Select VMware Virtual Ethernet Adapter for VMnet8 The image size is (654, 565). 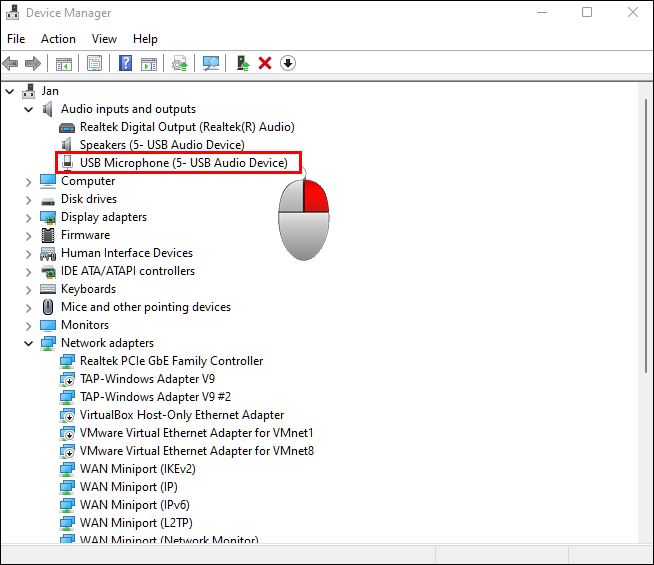(197, 451)
